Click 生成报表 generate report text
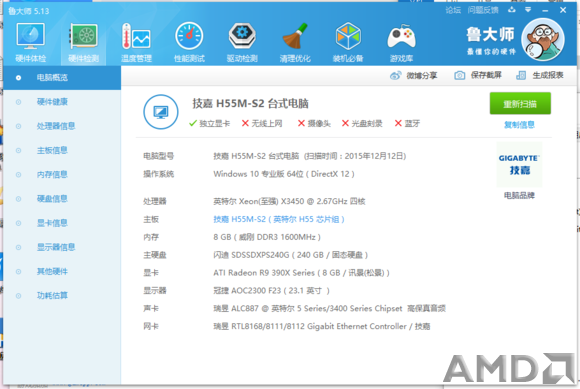The image size is (580, 389). 548,75
